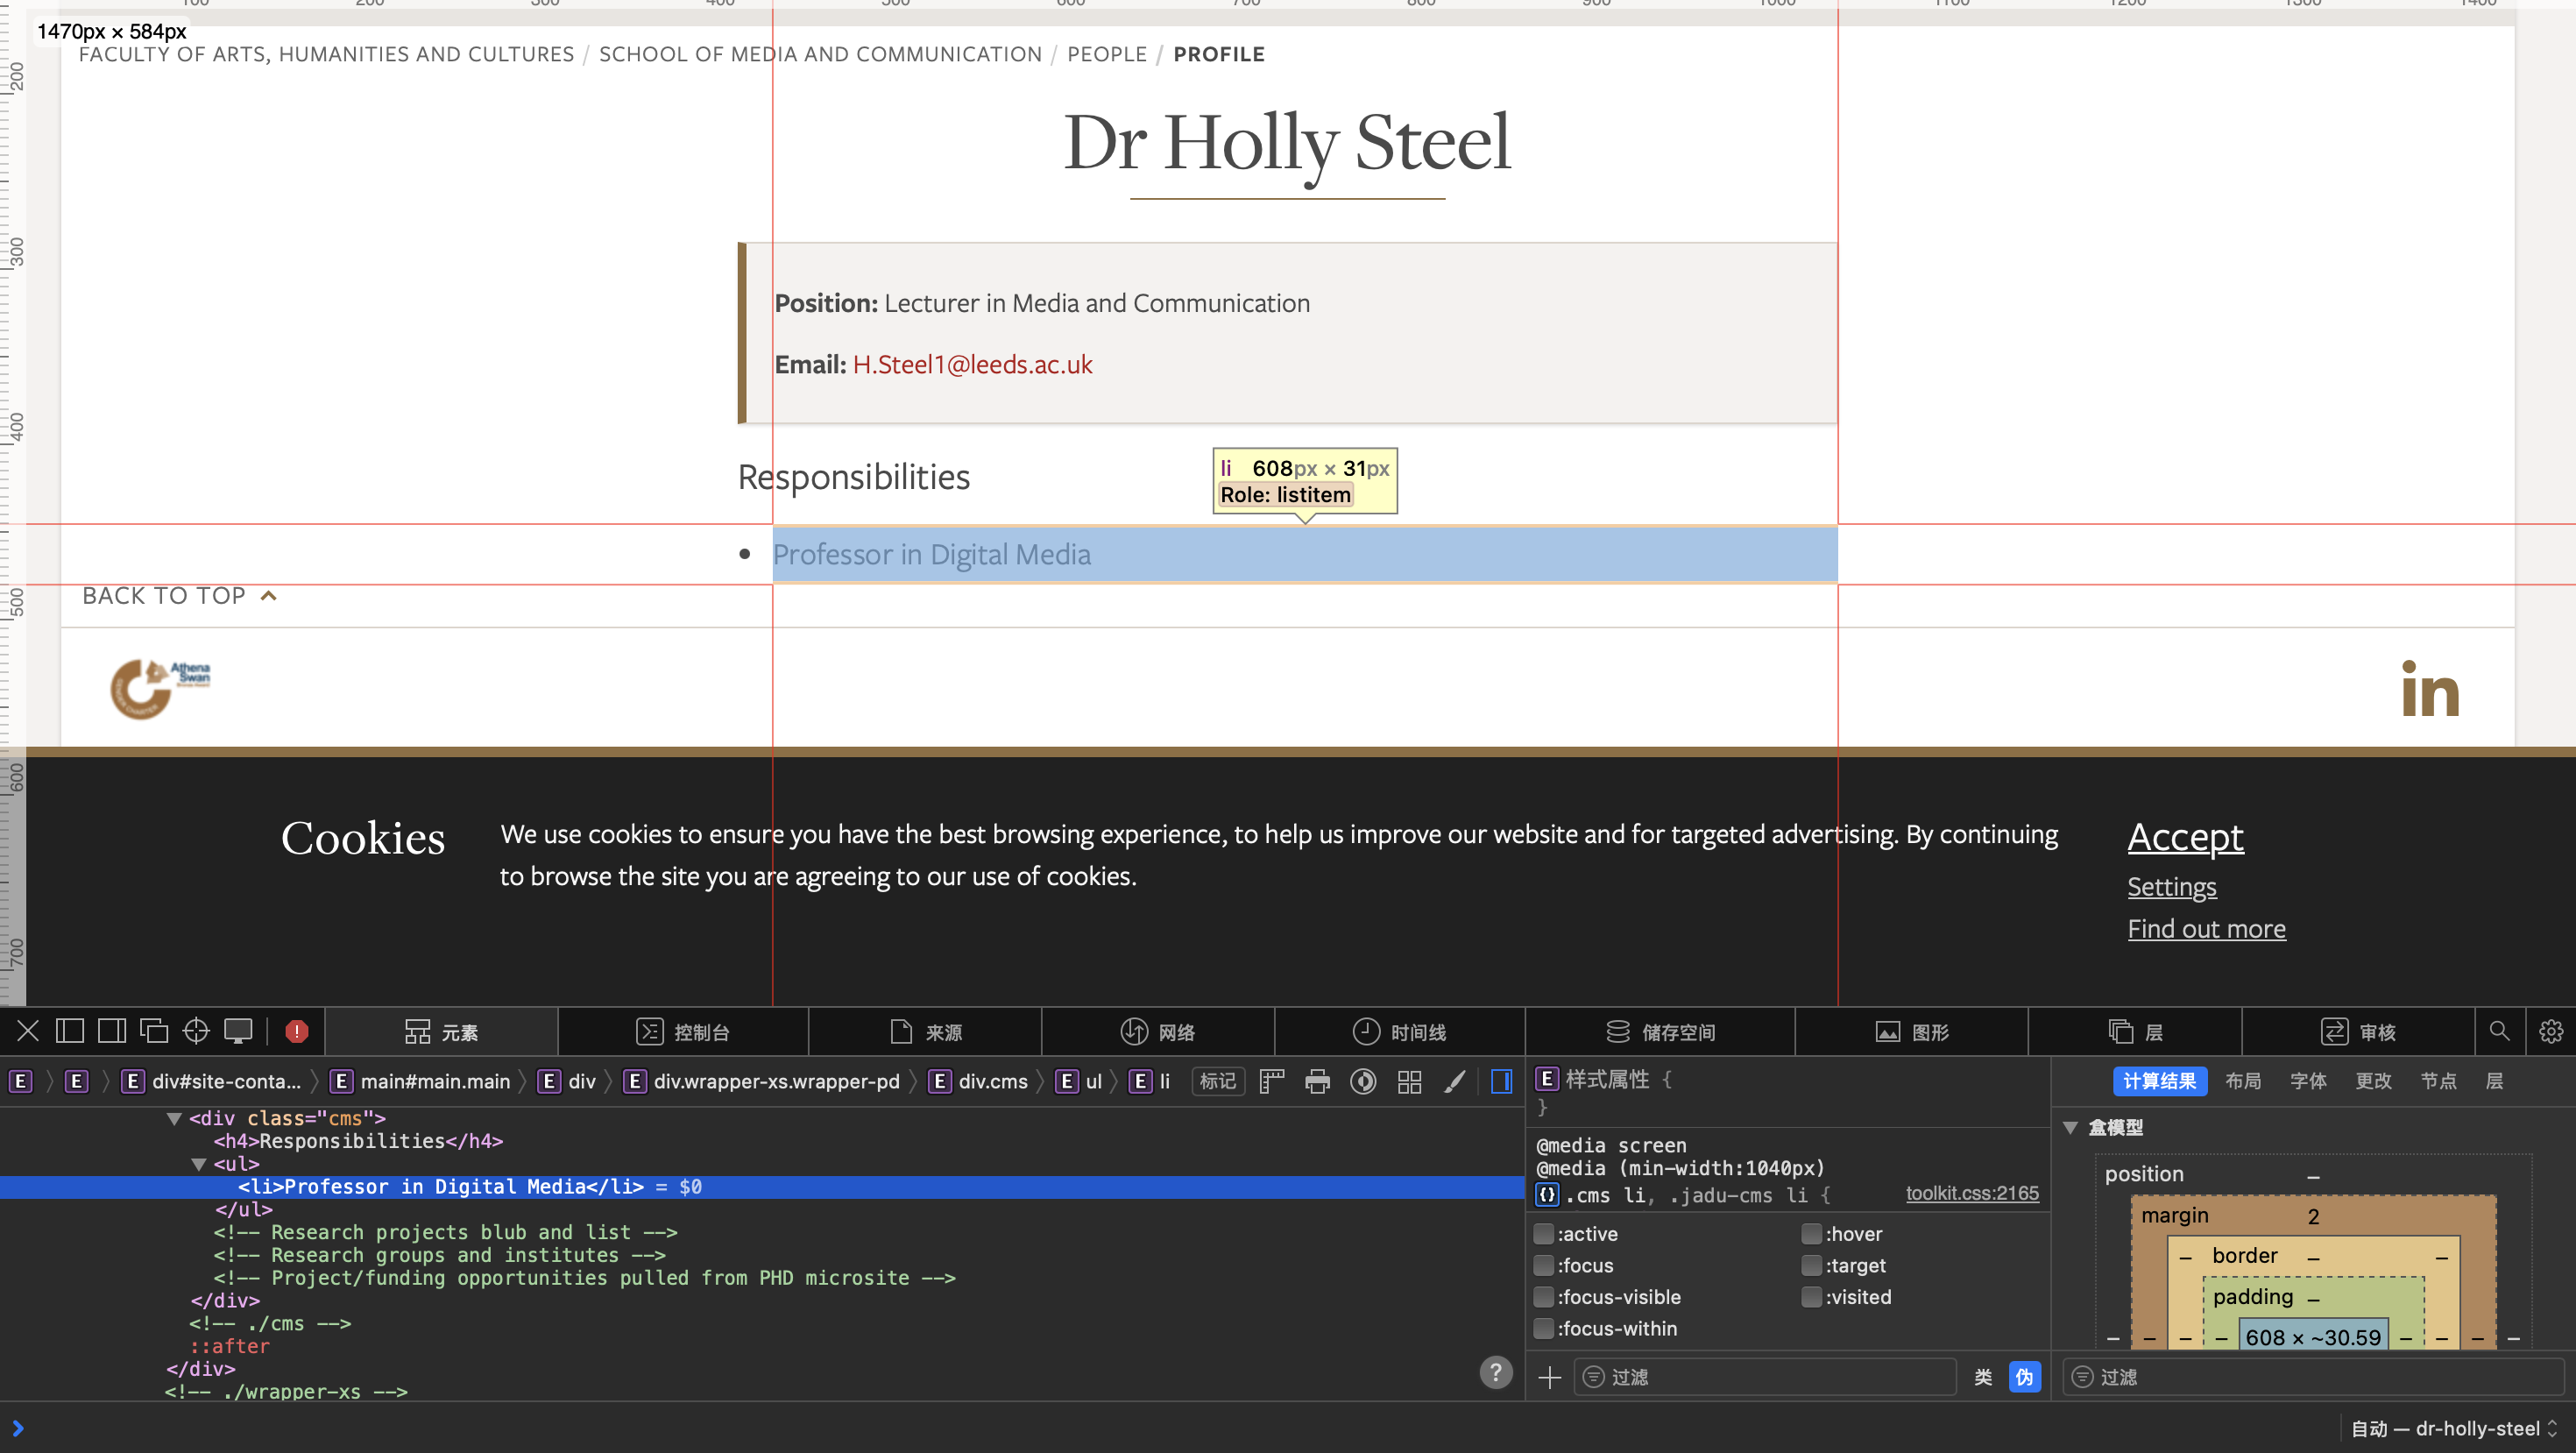Click the device settings monitor icon
The image size is (2576, 1453).
[x=238, y=1031]
